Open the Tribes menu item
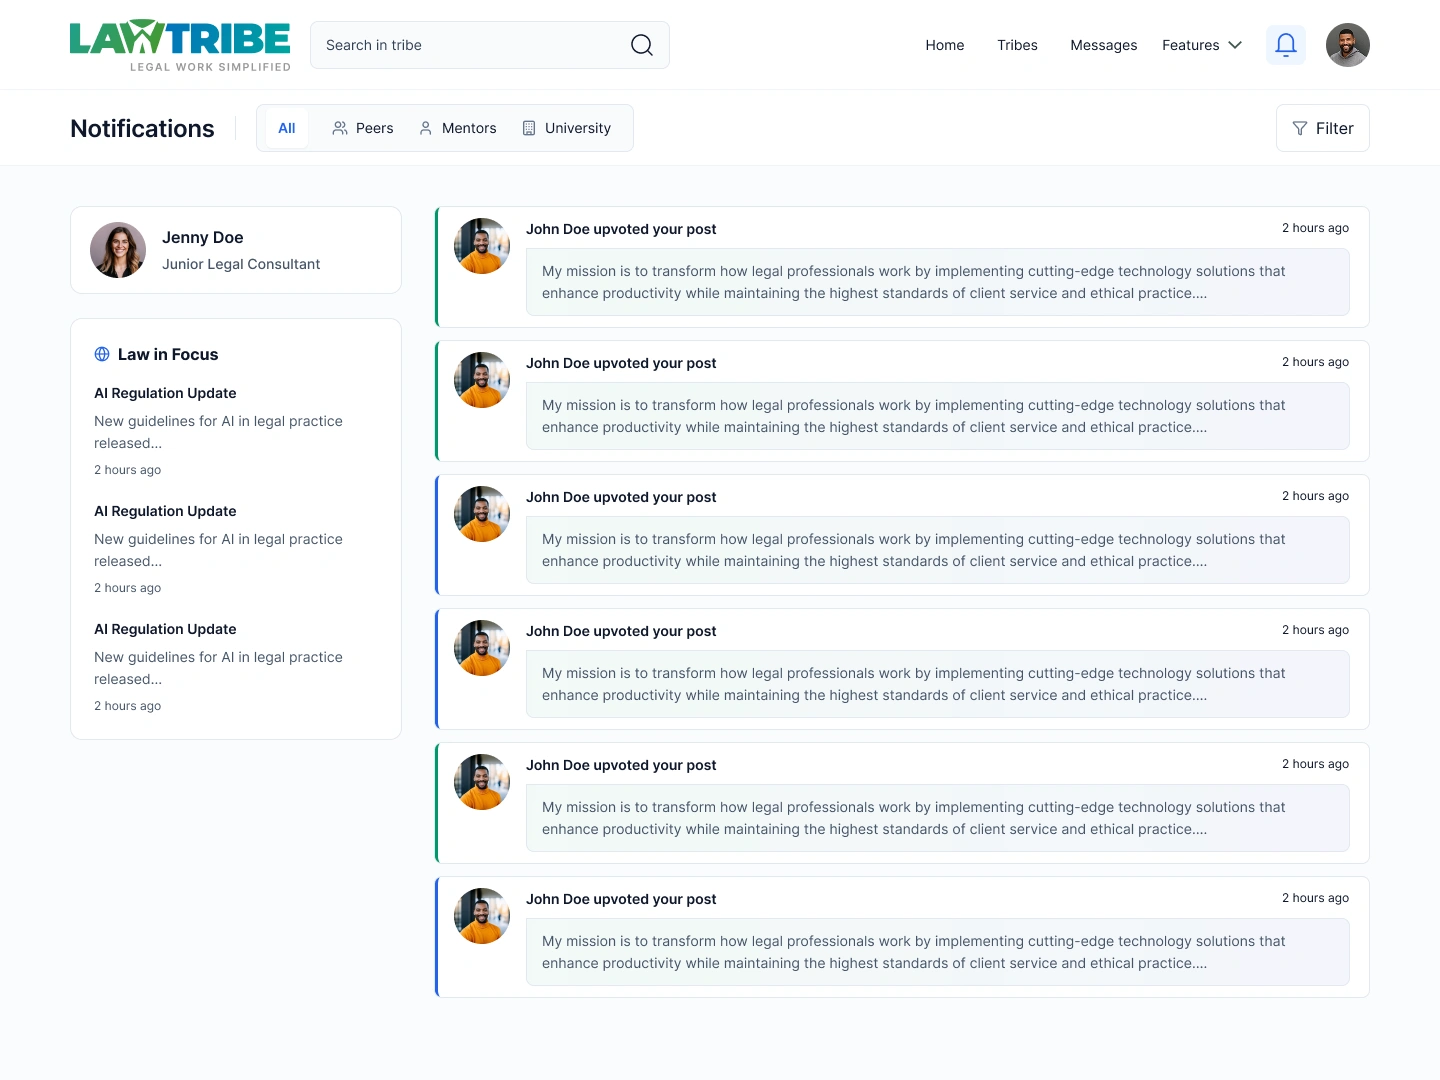Image resolution: width=1440 pixels, height=1080 pixels. tap(1017, 45)
